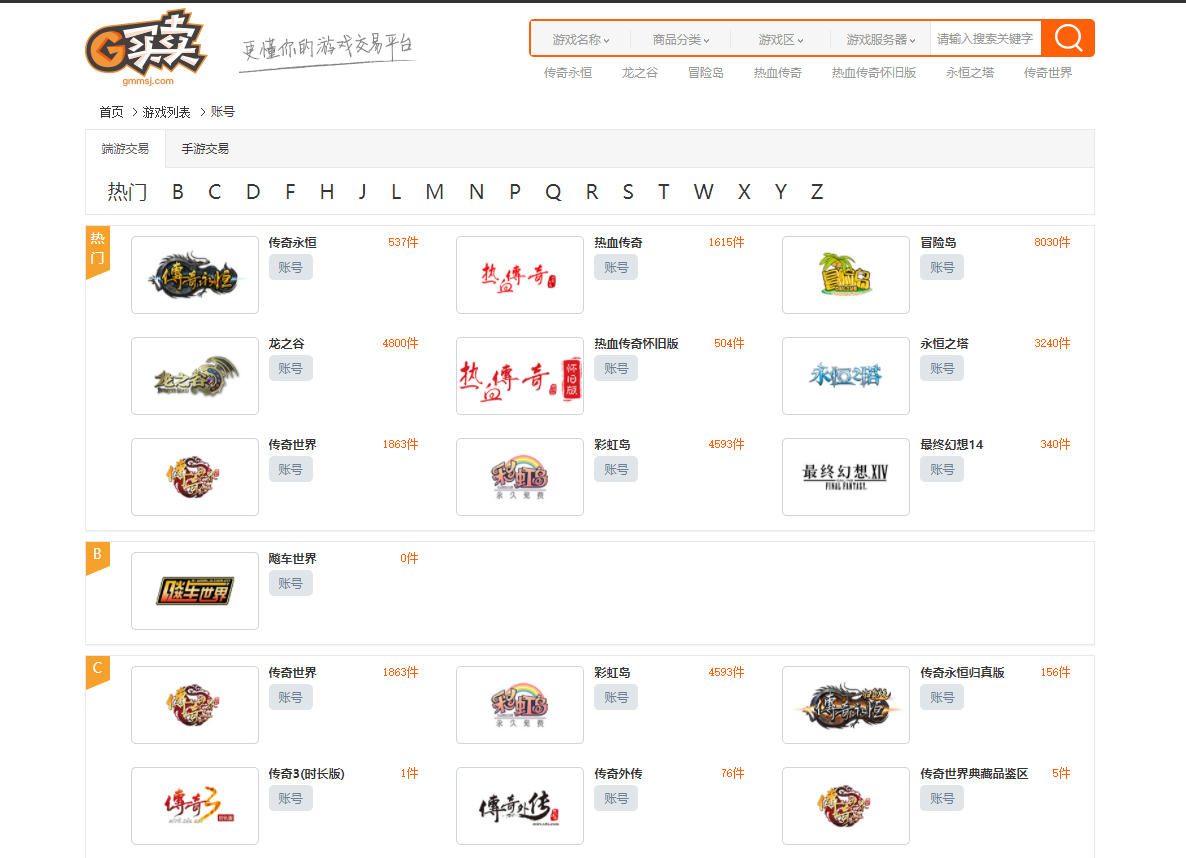Click 账号 button under 热血传奇 1615件
1186x858 pixels.
616,267
